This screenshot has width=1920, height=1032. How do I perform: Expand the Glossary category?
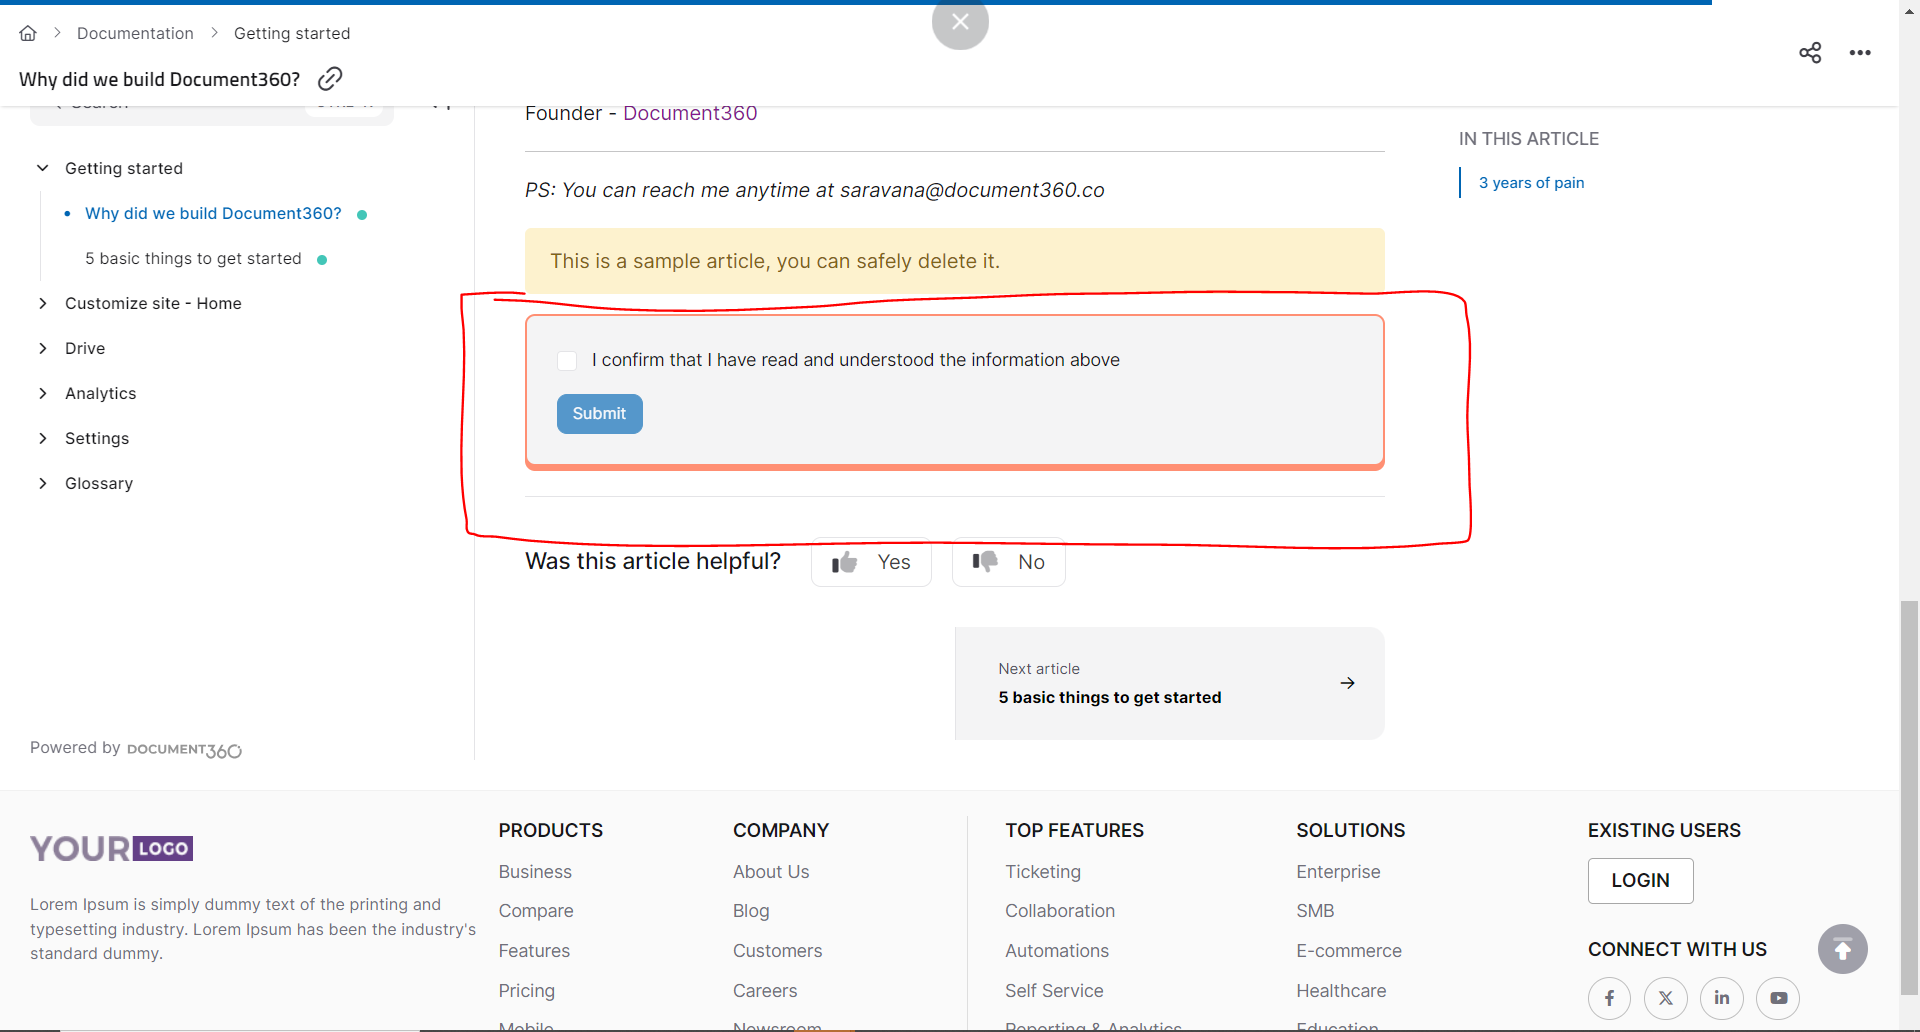[42, 483]
